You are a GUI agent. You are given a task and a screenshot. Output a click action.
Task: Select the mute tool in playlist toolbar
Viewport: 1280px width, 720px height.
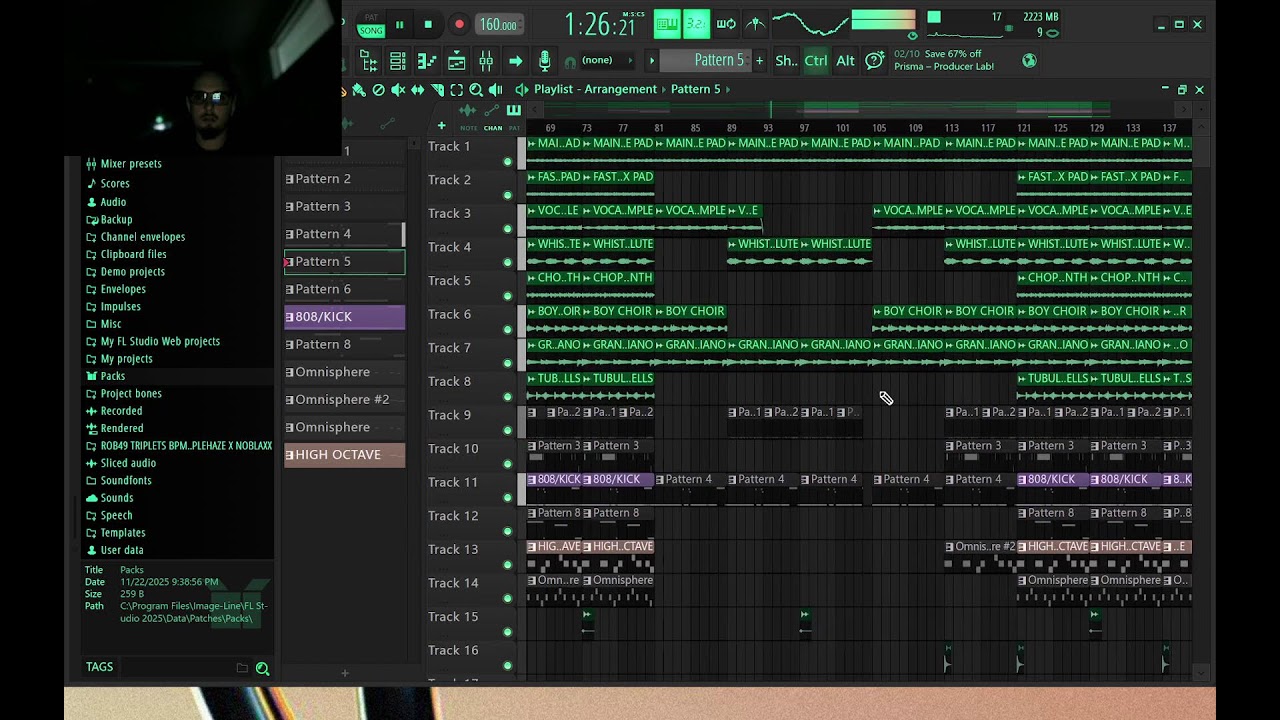(398, 90)
